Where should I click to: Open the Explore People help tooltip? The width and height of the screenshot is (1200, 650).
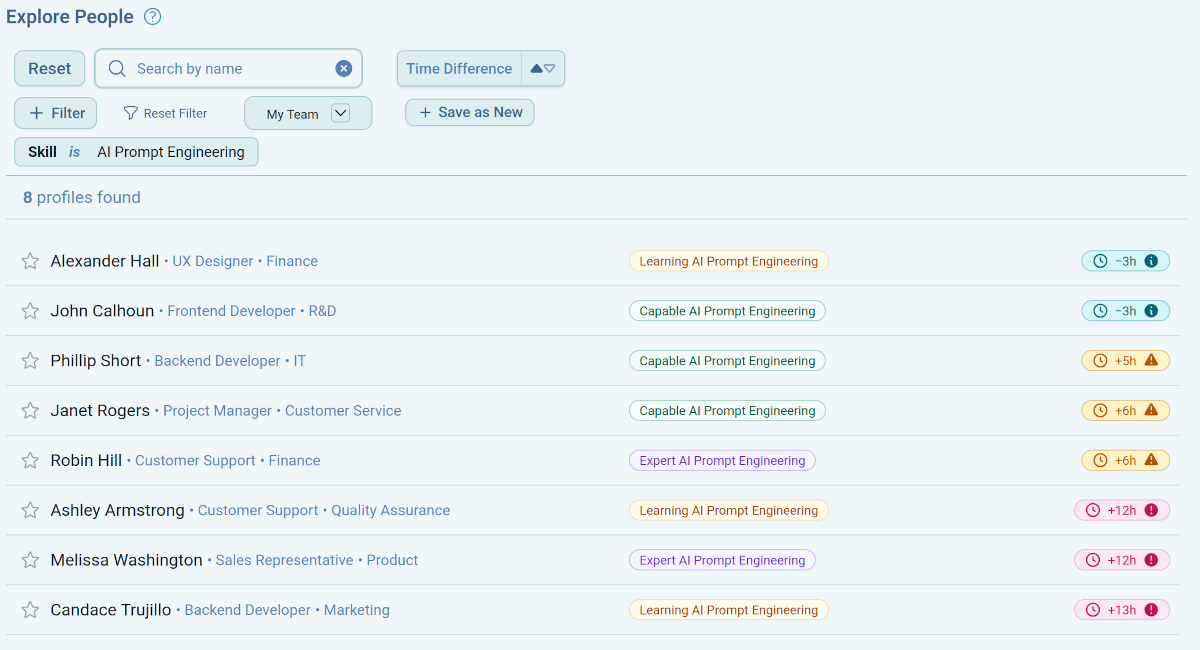click(152, 17)
